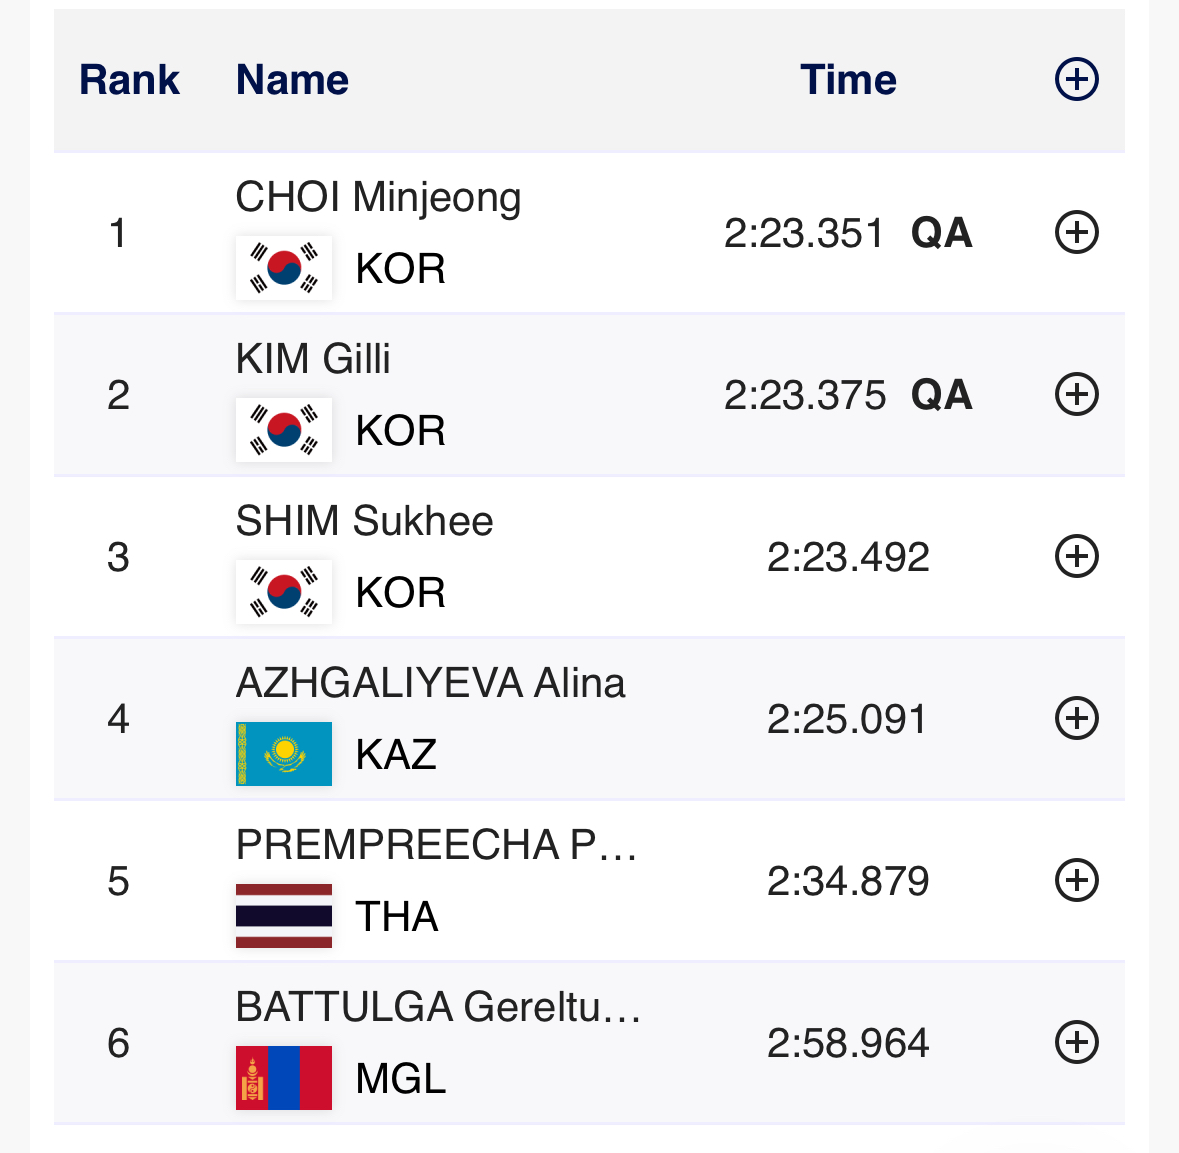Expand PREMPREECHA row details
Image resolution: width=1179 pixels, height=1153 pixels.
click(1077, 880)
